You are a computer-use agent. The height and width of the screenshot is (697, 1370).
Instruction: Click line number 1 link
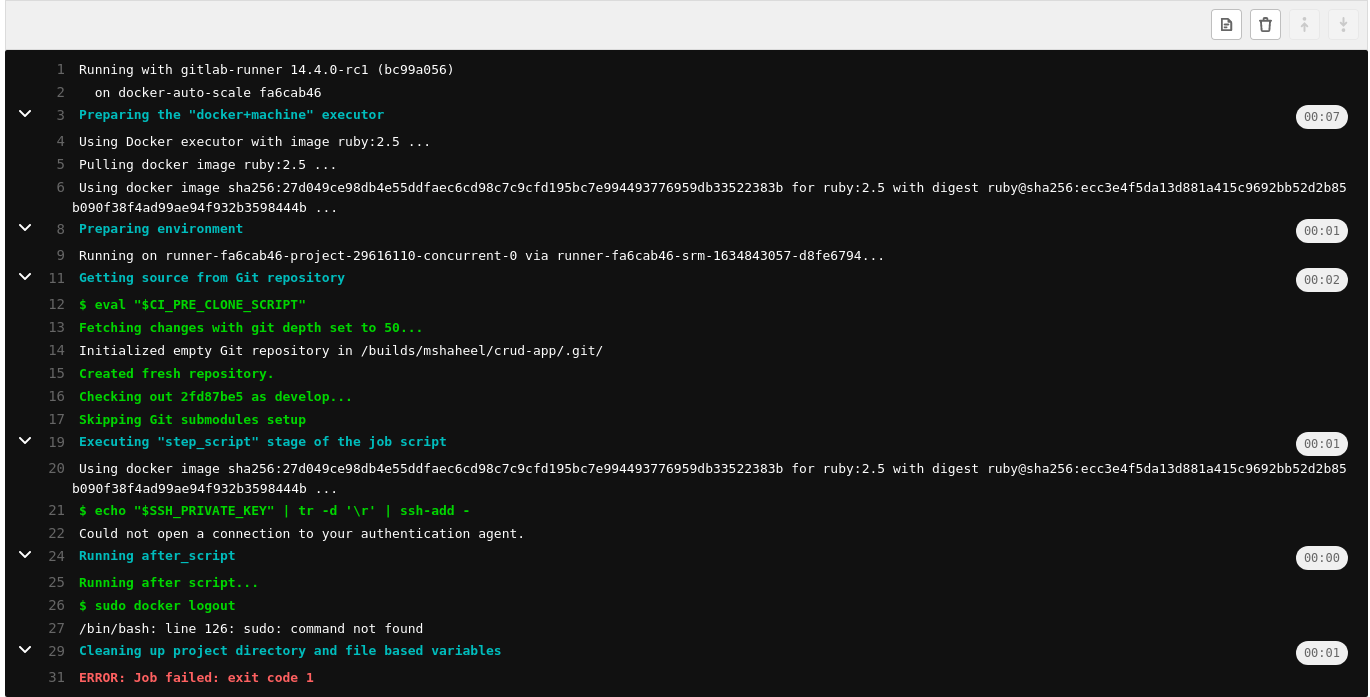(x=60, y=70)
